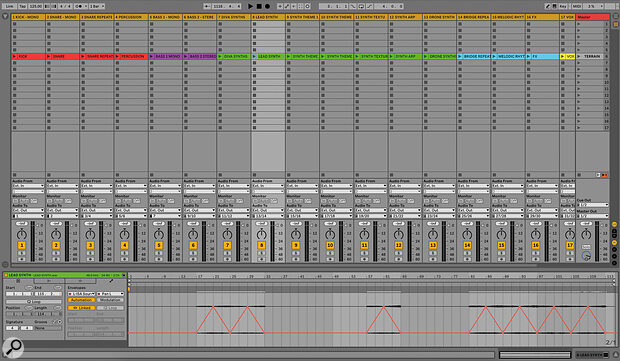Open the envelope device chooser dropdown
This screenshot has width=620, height=361.
tap(81, 294)
